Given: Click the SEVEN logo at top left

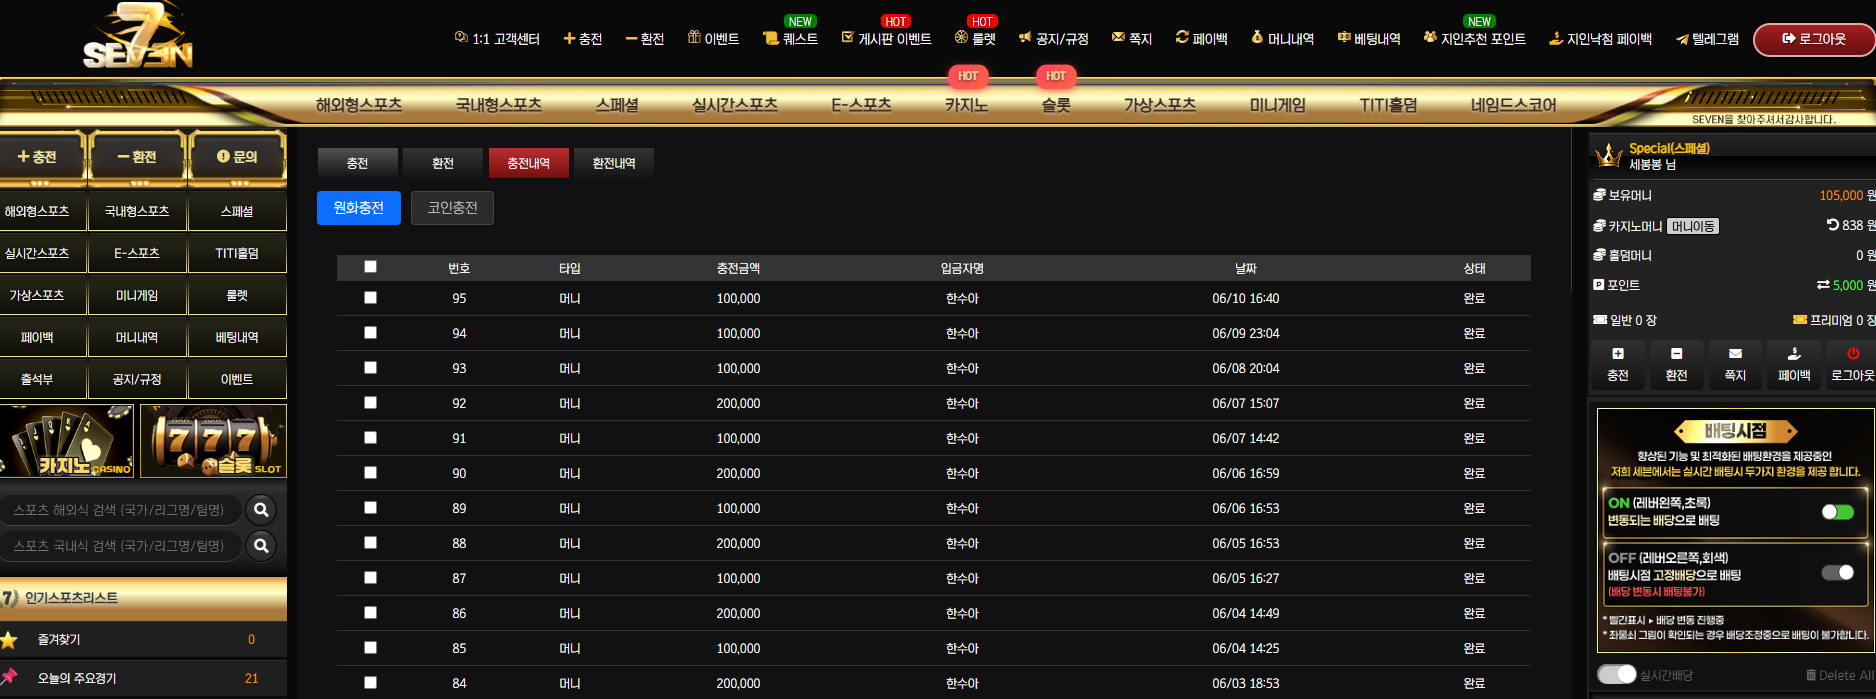Looking at the screenshot, I should pos(138,37).
